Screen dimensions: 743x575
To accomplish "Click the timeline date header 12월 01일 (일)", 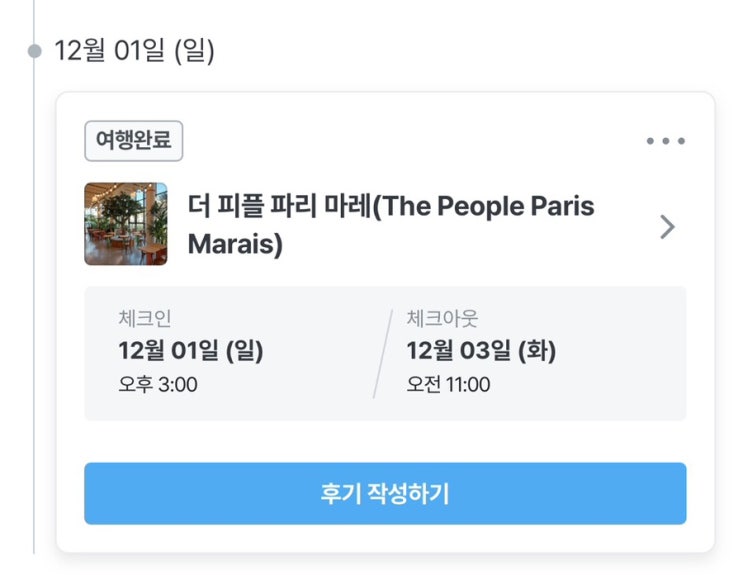I will 135,50.
